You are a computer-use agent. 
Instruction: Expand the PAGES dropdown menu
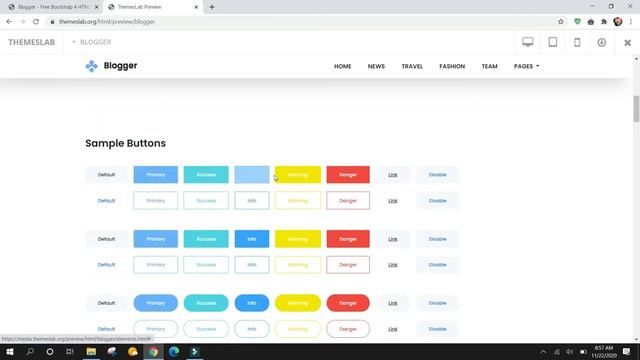click(526, 66)
